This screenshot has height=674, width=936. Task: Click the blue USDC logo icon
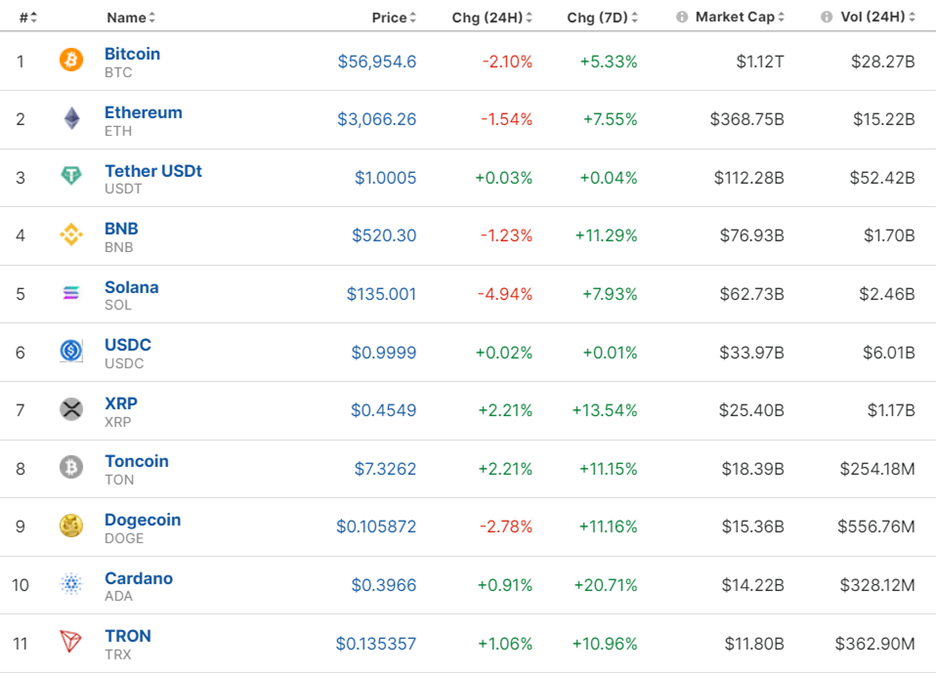click(x=71, y=350)
